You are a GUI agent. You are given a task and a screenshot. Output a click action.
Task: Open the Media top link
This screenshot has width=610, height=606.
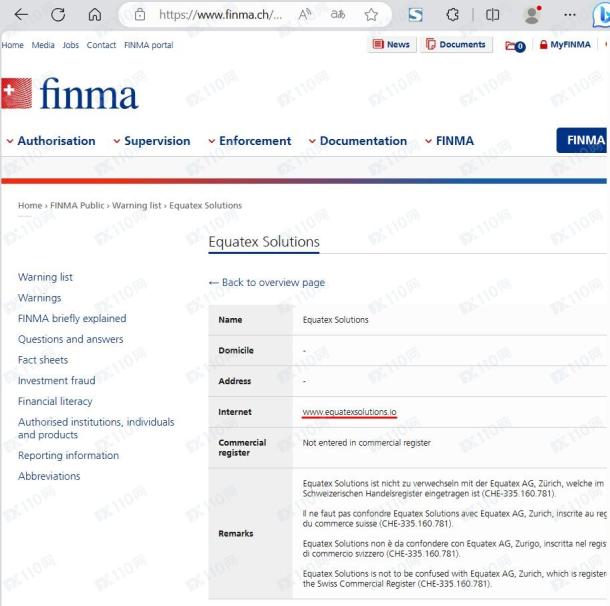tap(43, 45)
